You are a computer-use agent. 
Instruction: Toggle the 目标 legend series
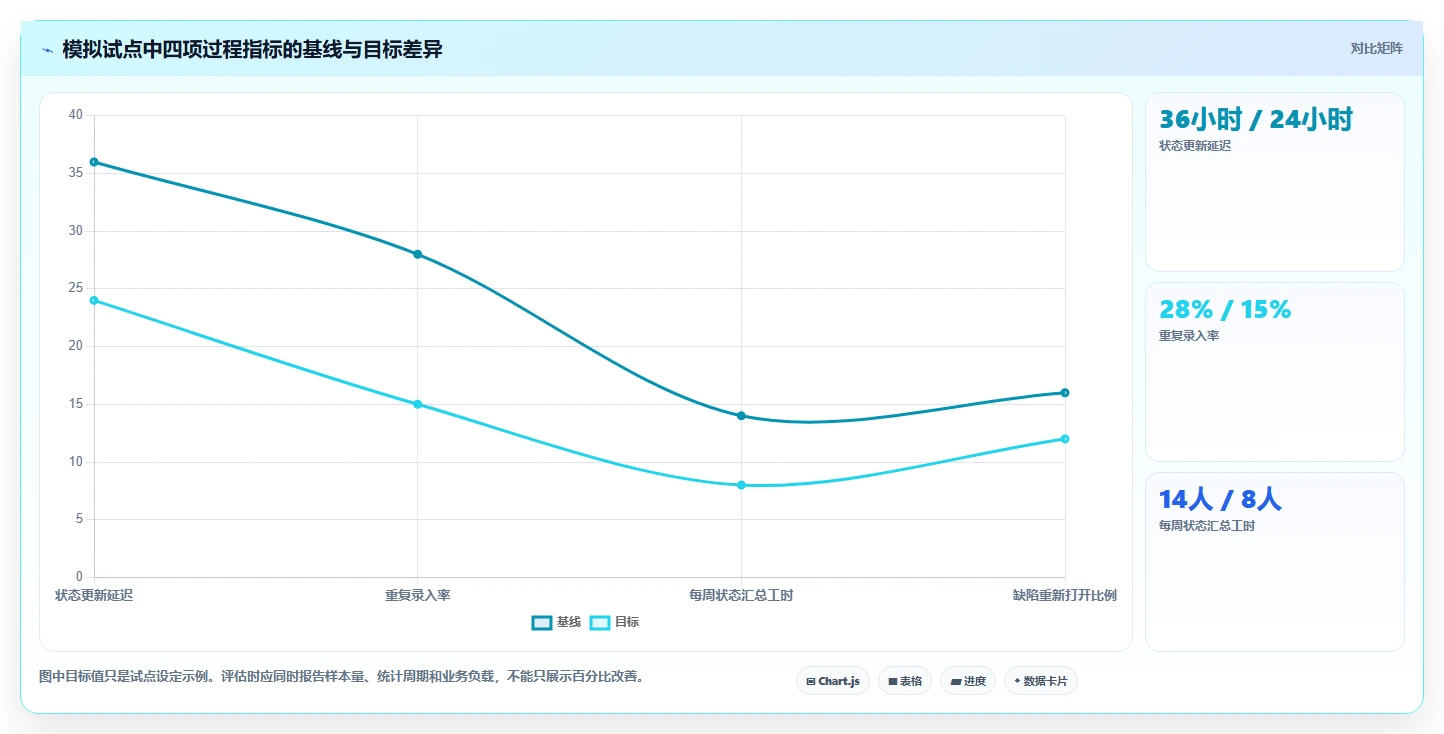(x=614, y=622)
